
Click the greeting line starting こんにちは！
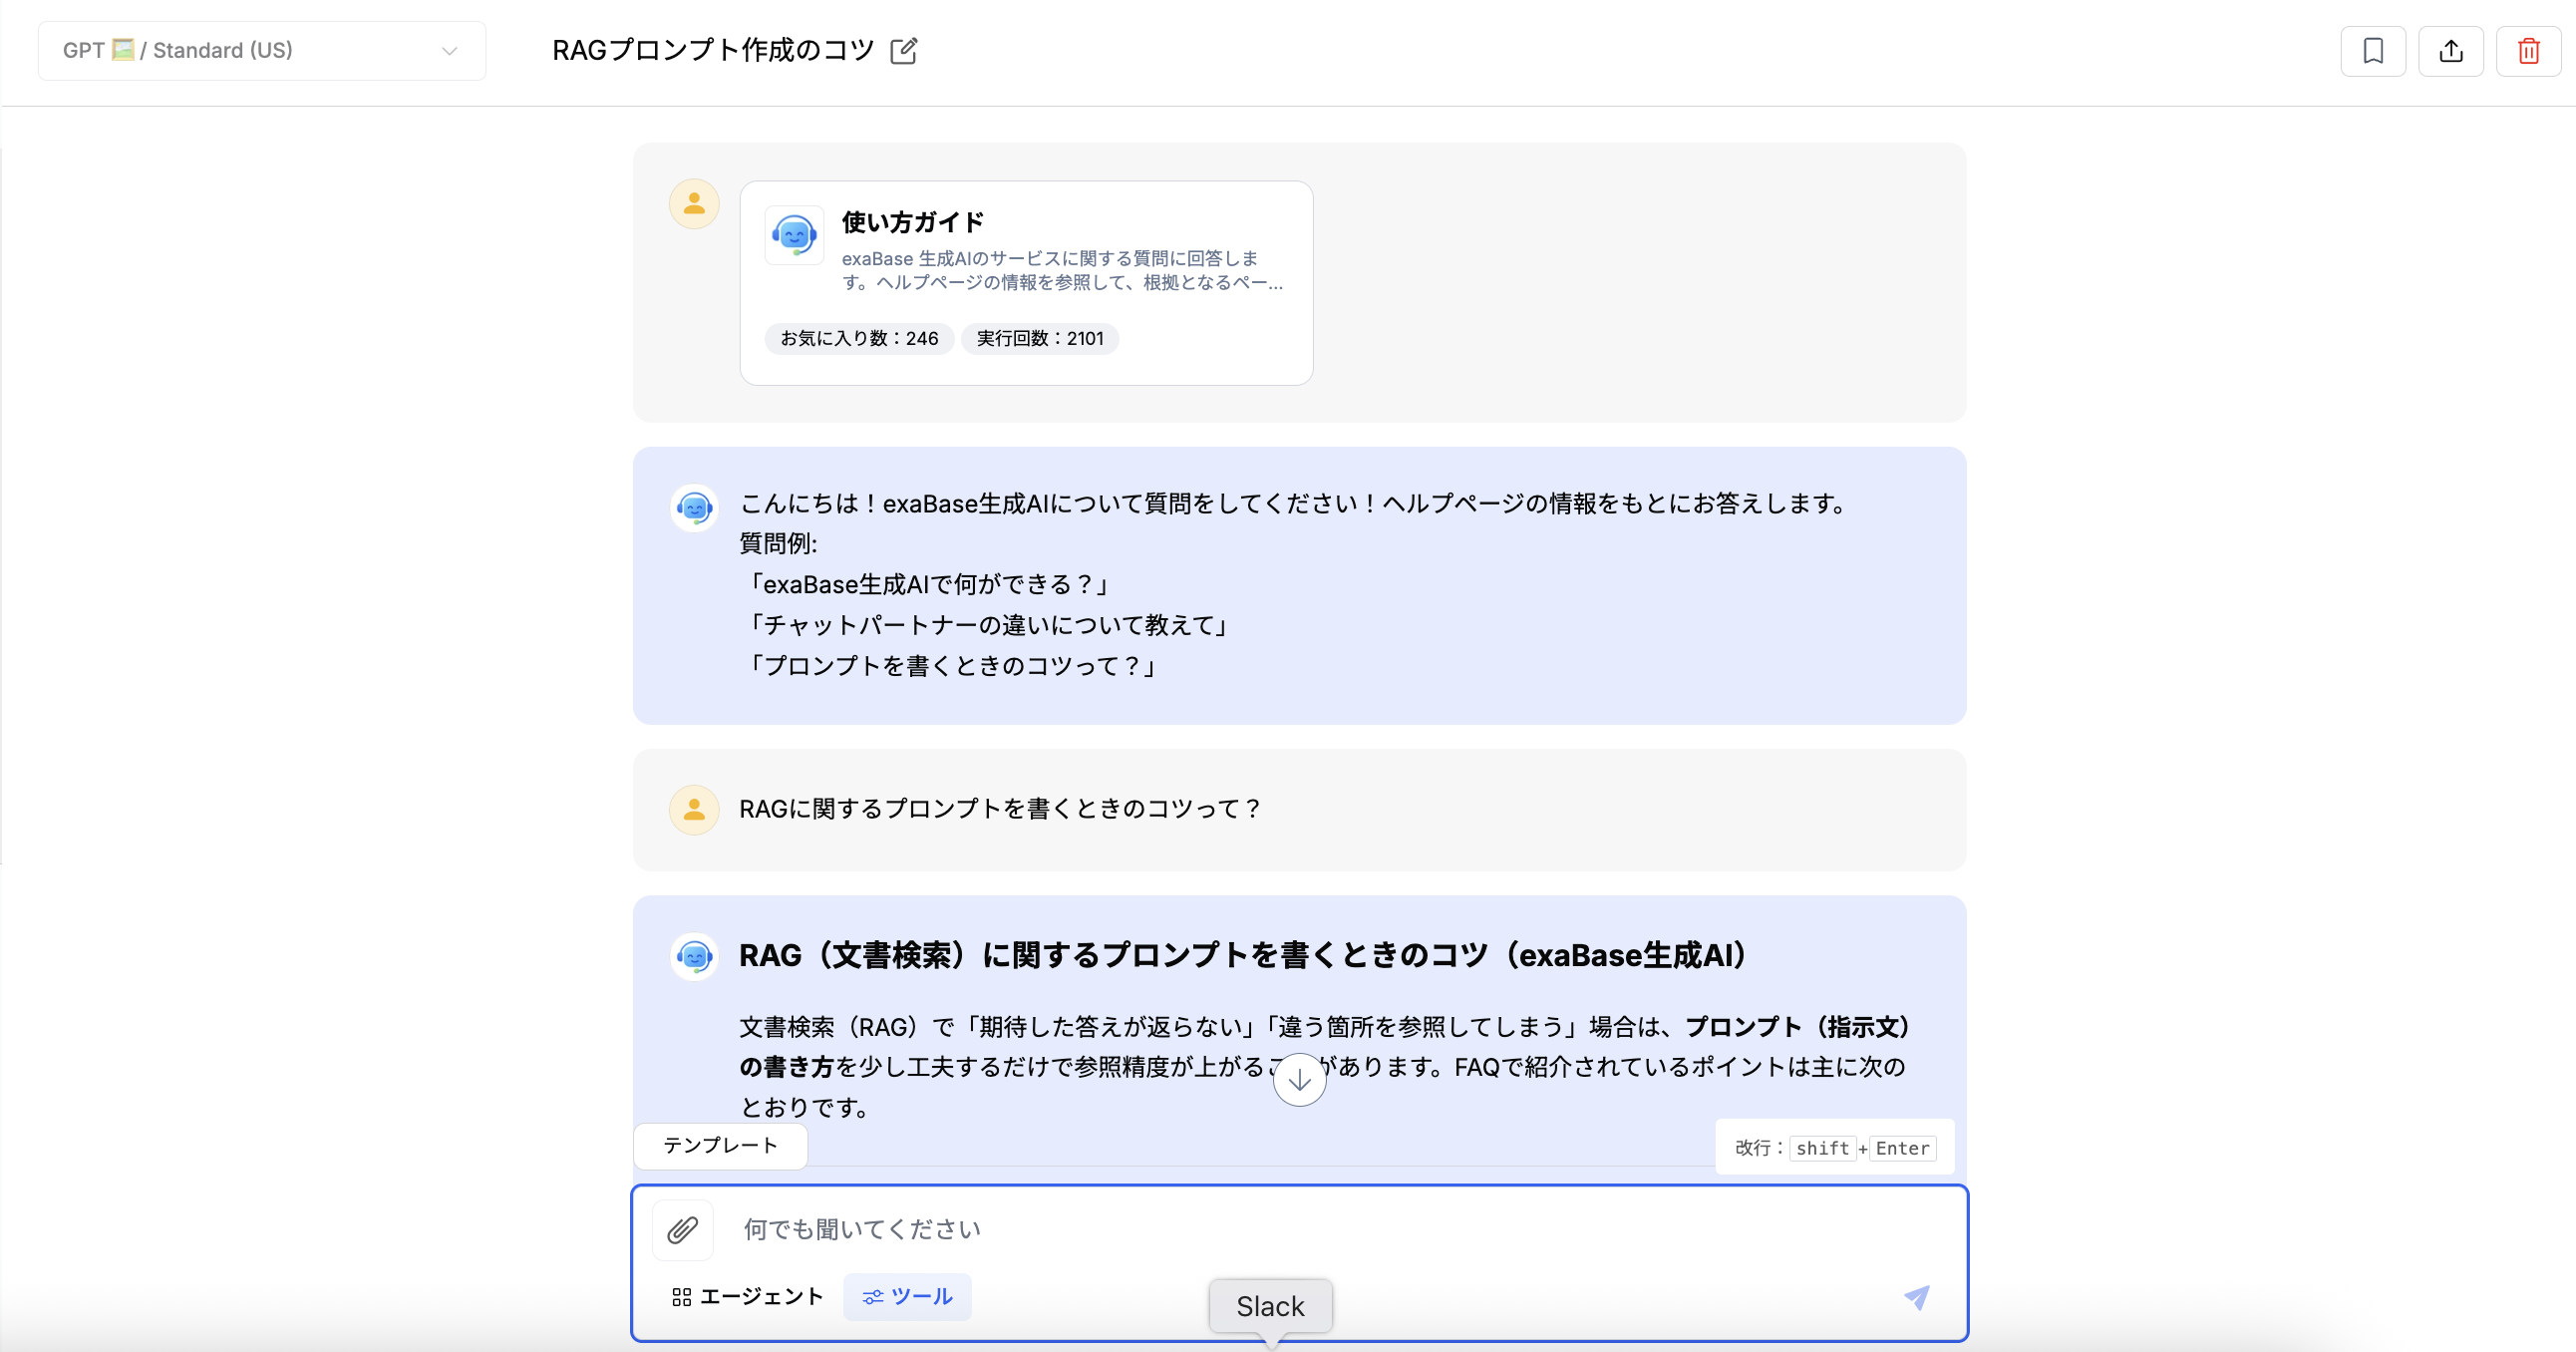tap(1296, 504)
